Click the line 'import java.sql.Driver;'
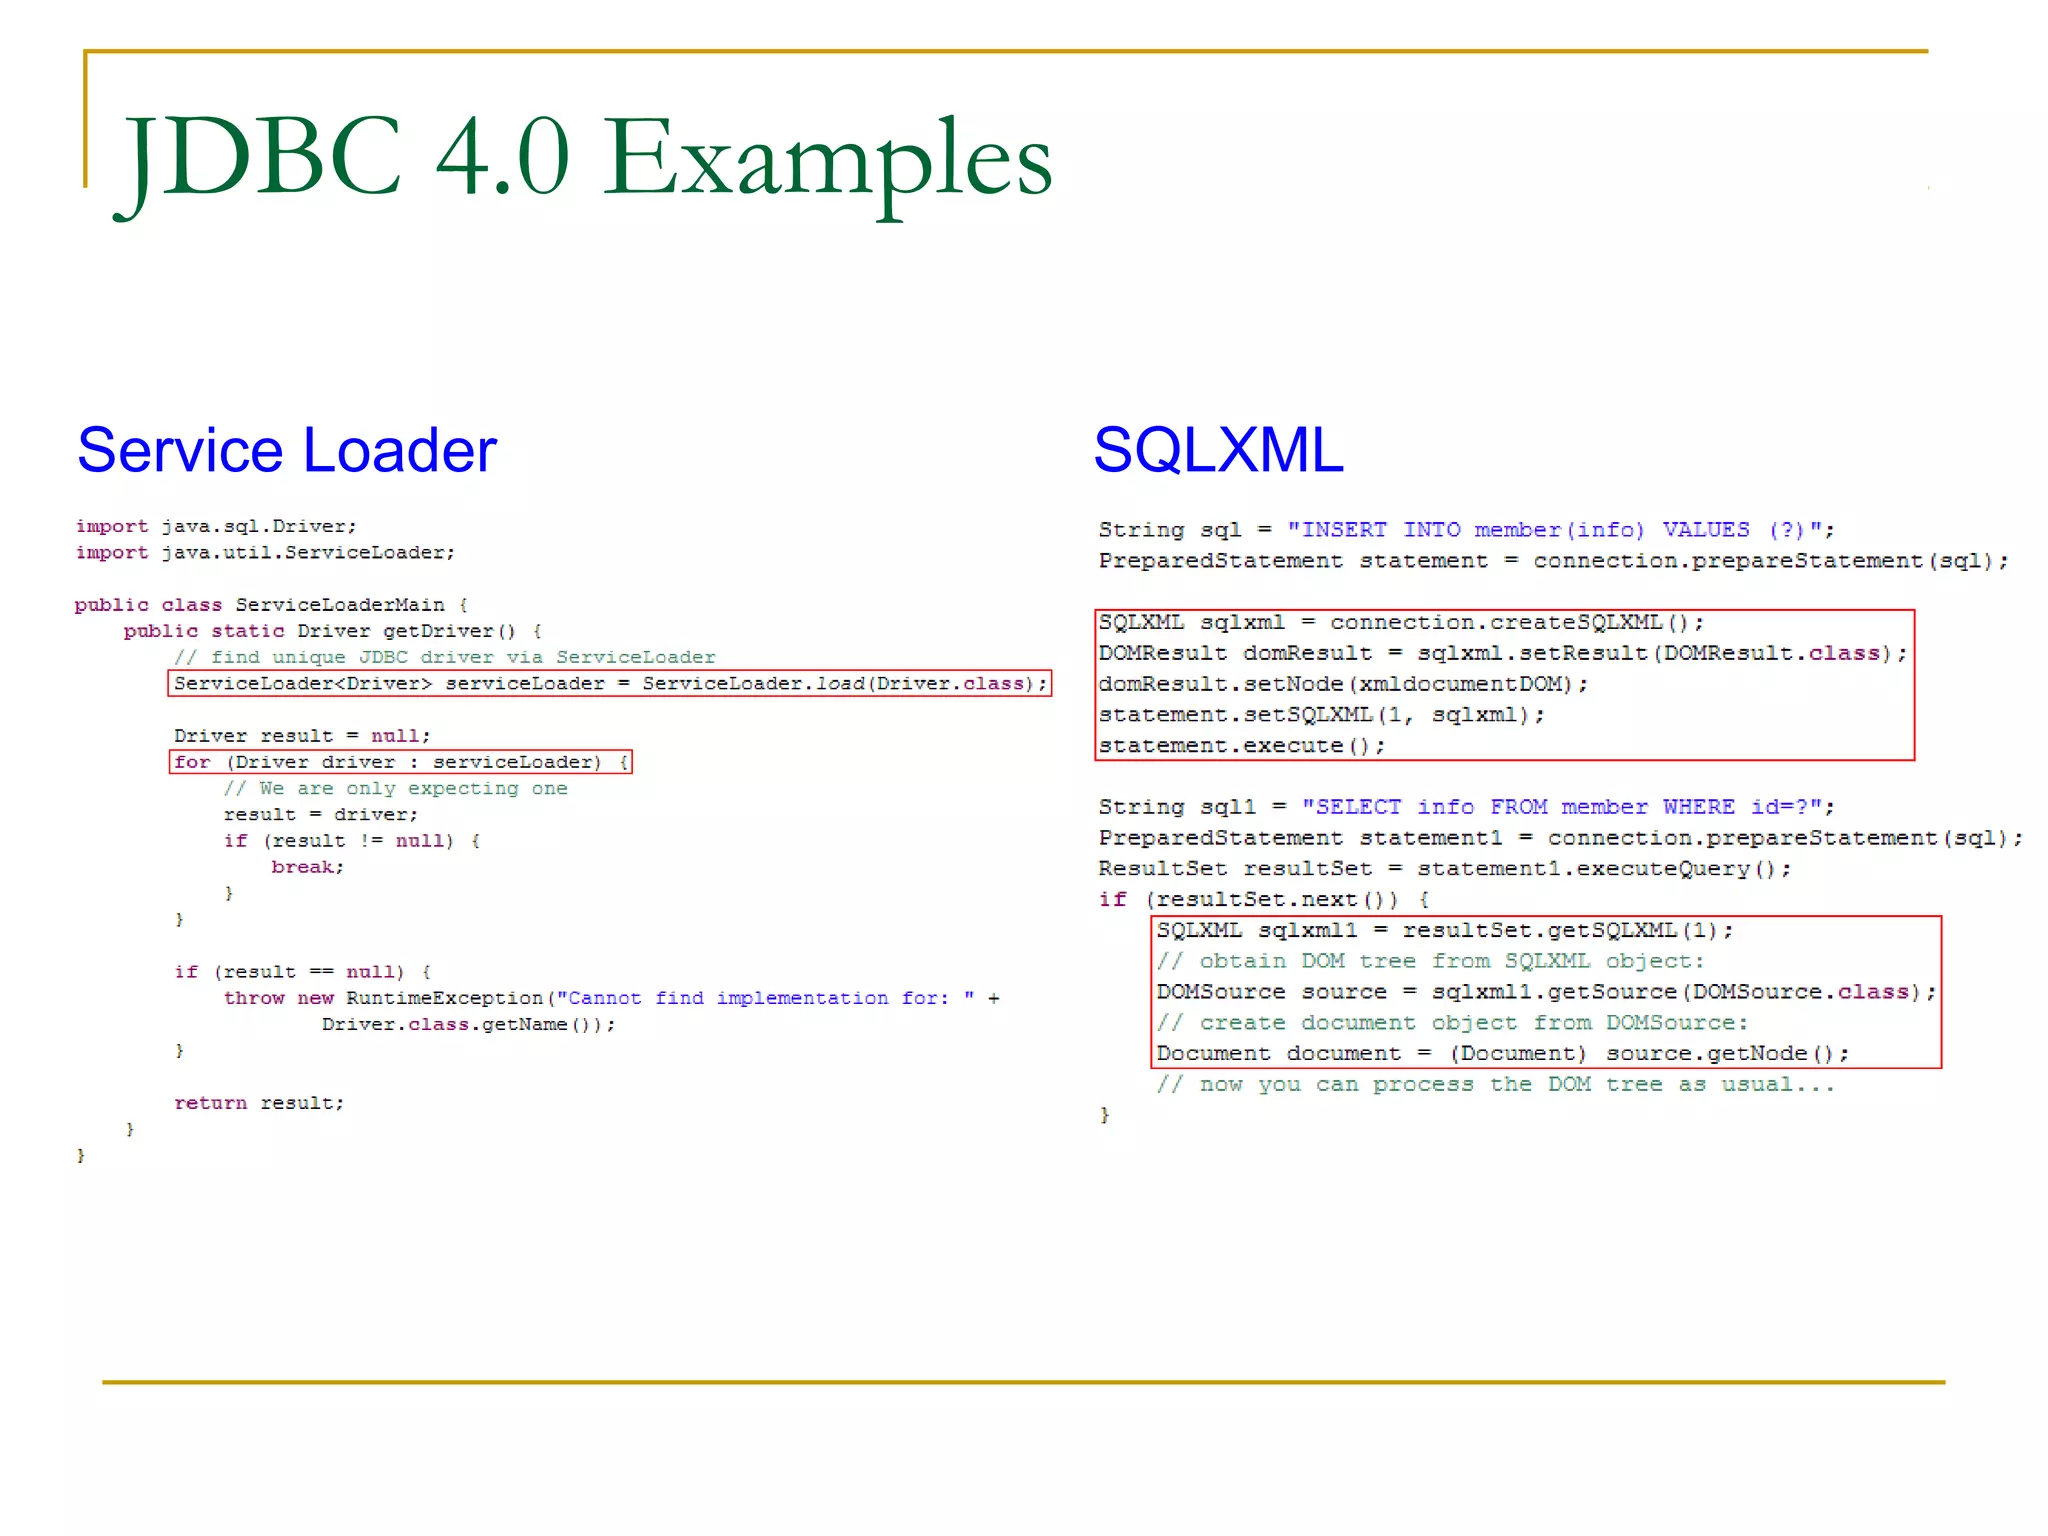Viewport: 2048px width, 1536px height. click(x=216, y=526)
